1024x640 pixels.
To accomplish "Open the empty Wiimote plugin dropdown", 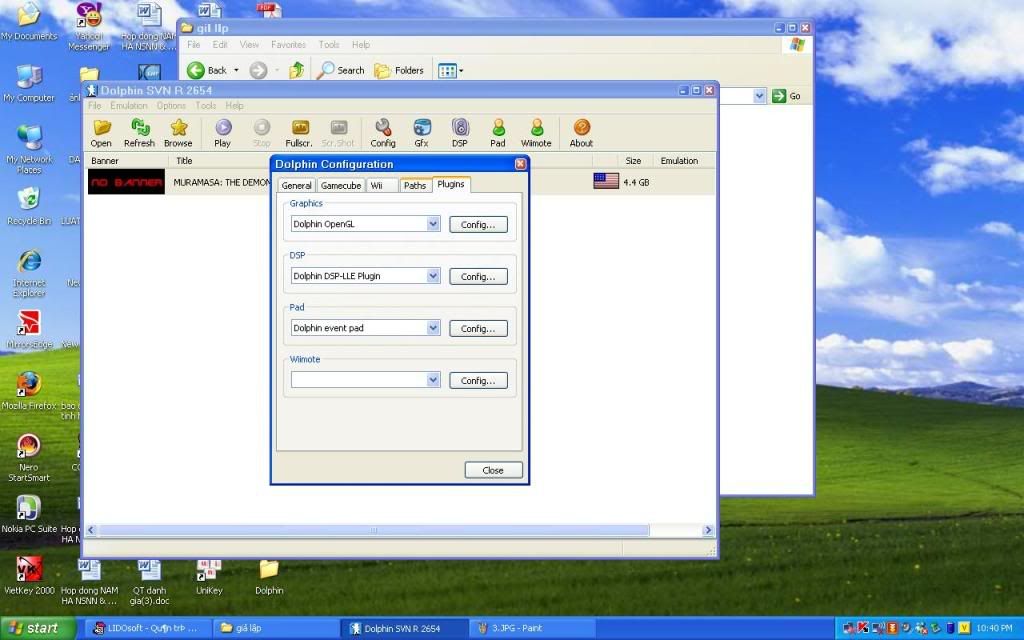I will pyautogui.click(x=433, y=380).
